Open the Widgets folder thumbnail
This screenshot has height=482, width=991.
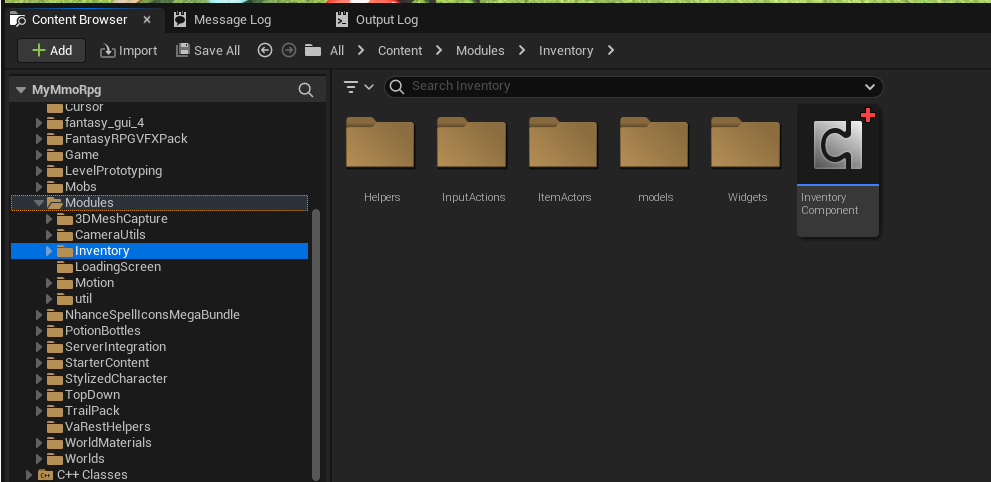[746, 143]
